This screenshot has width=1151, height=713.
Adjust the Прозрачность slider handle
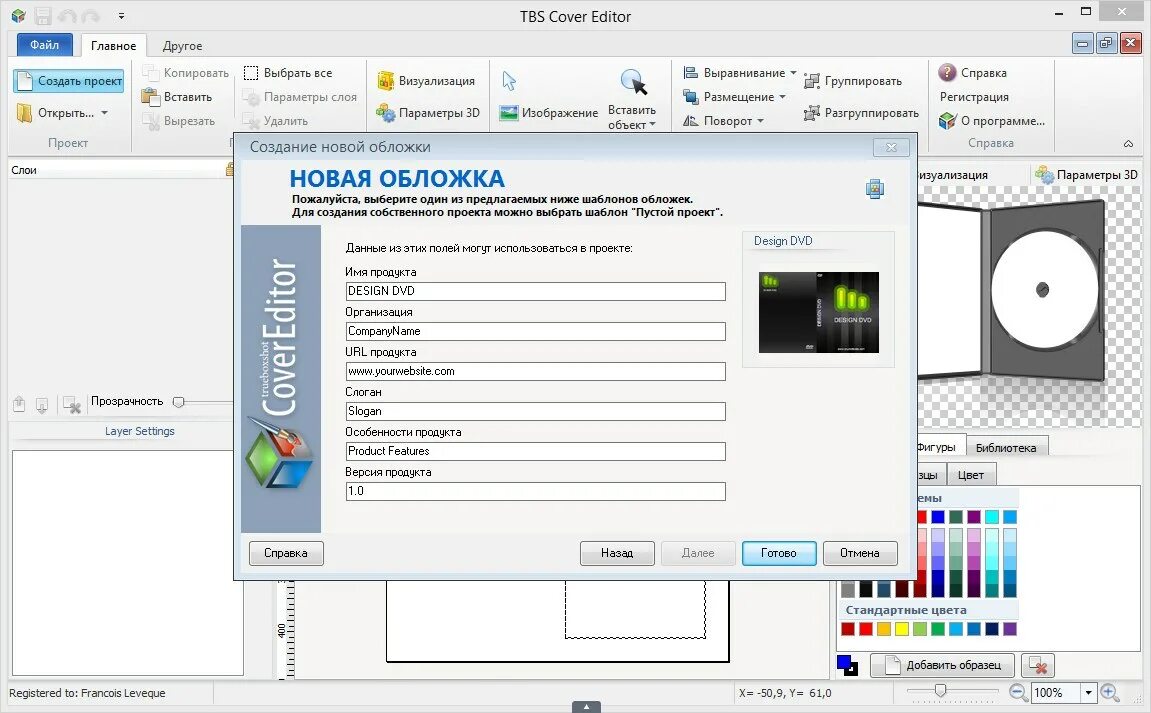click(x=178, y=402)
